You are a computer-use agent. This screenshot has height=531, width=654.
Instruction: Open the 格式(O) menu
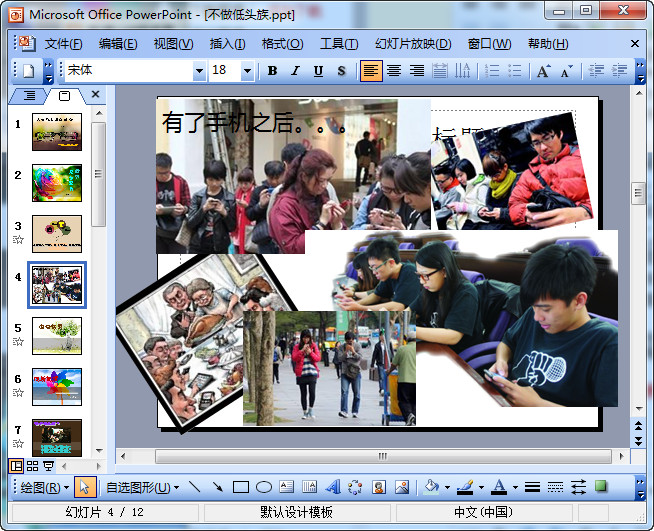click(282, 44)
